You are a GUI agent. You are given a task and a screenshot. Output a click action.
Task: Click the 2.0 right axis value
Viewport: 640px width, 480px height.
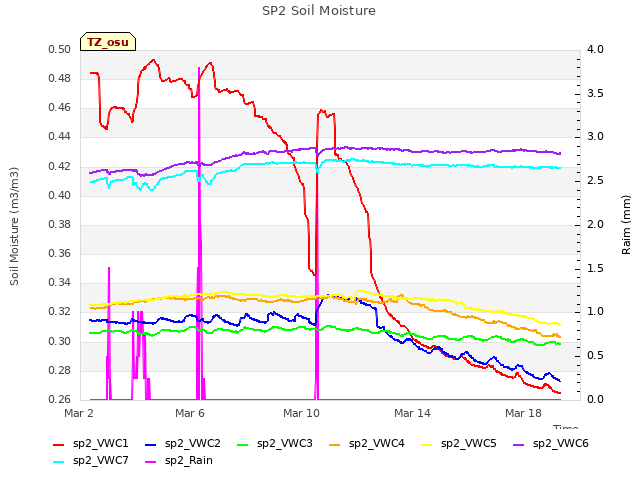click(595, 224)
